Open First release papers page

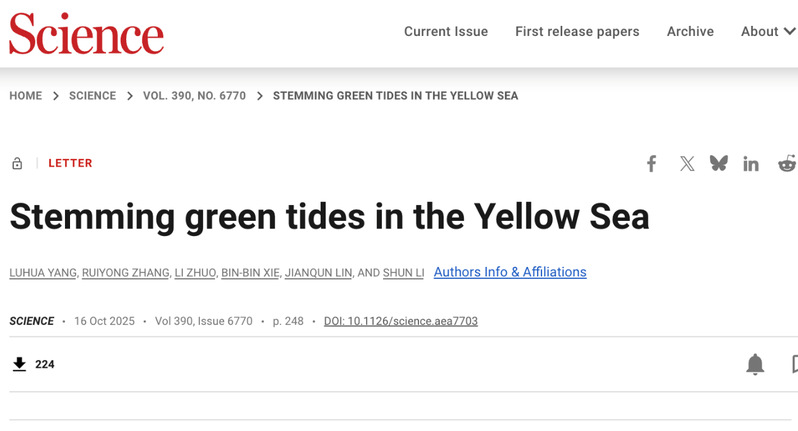[577, 32]
